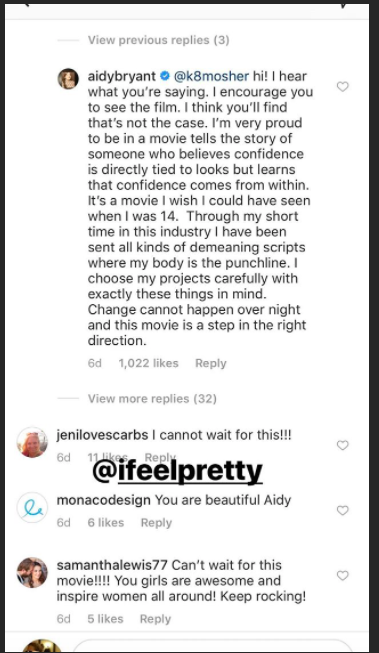Tap heart beside samanthalewis77's comment
The image size is (379, 653).
(342, 576)
